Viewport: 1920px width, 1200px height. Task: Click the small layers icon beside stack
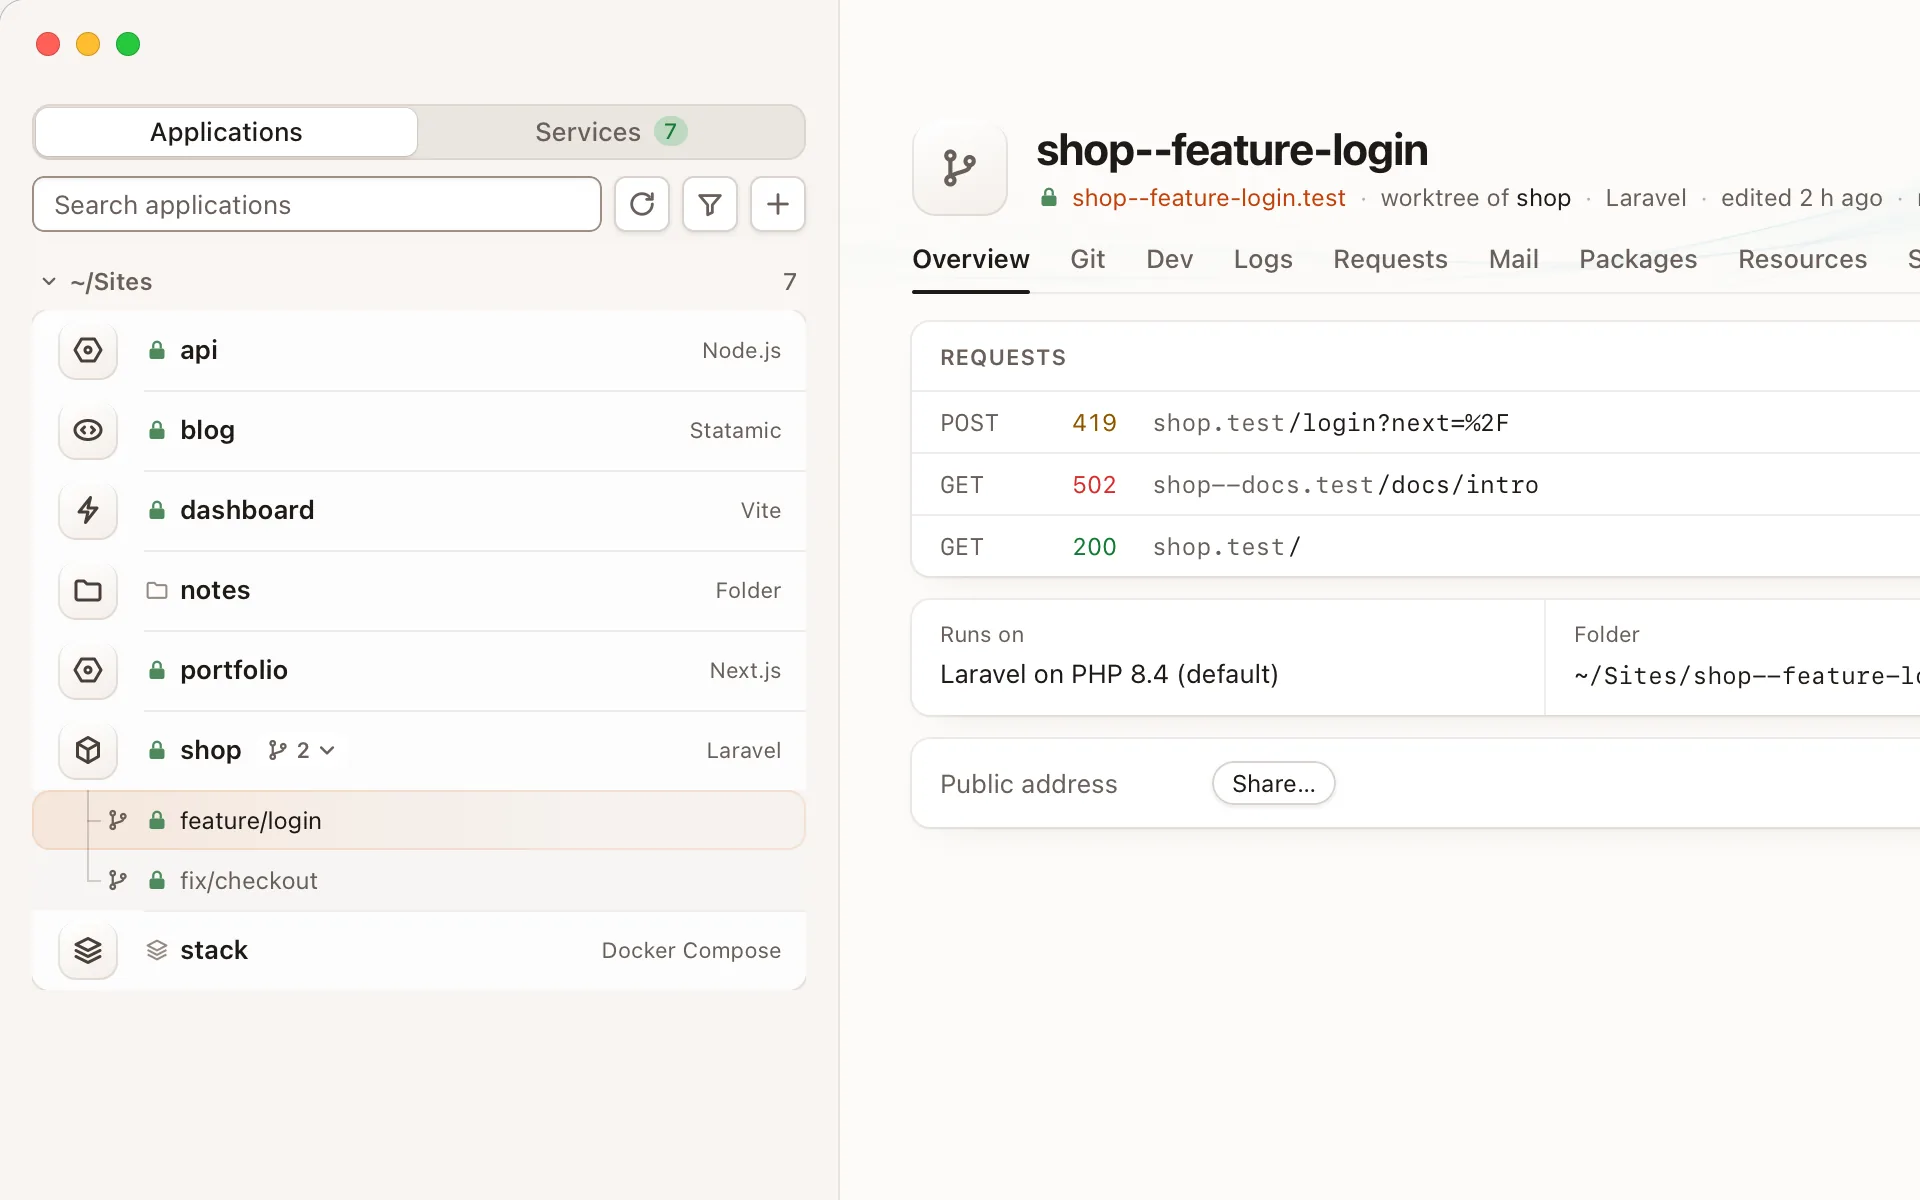(x=157, y=950)
